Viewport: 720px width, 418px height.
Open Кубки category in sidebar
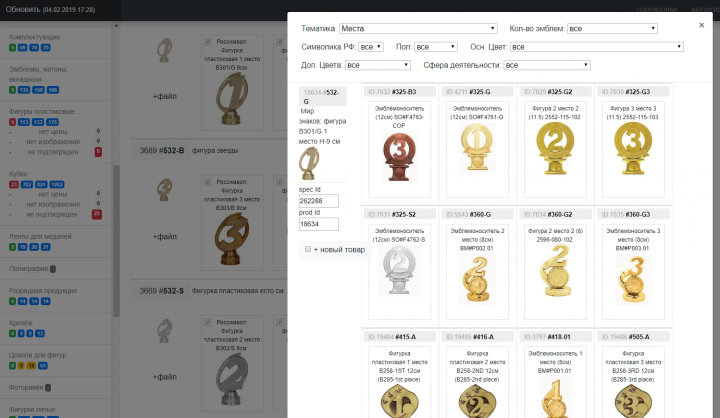[18, 174]
